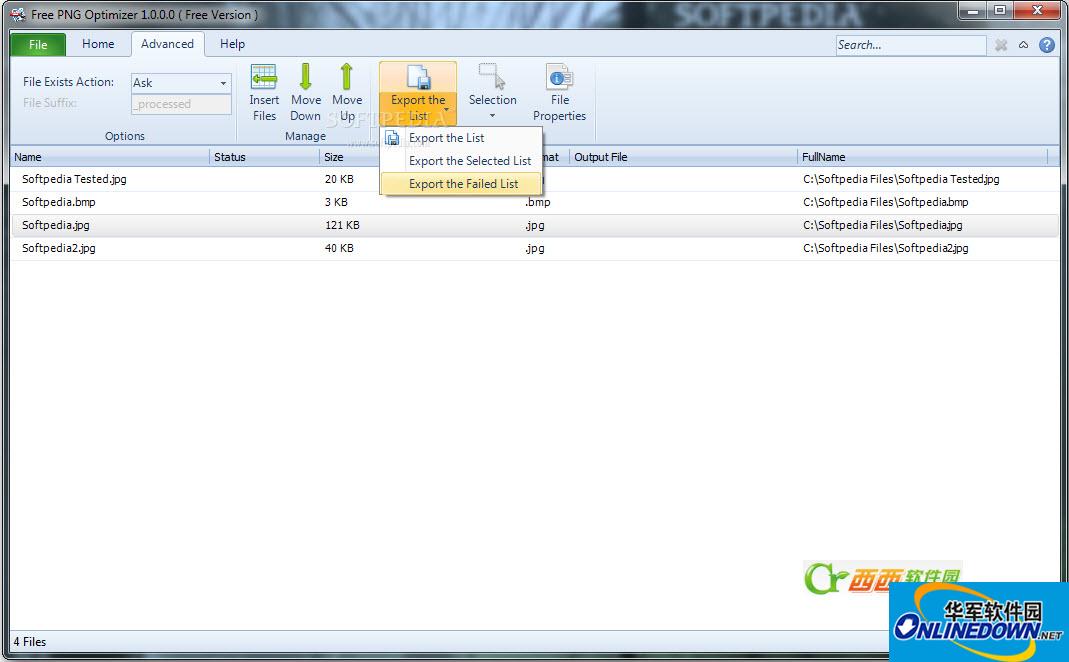The height and width of the screenshot is (662, 1069).
Task: Choose Export the List menu entry
Action: (461, 138)
